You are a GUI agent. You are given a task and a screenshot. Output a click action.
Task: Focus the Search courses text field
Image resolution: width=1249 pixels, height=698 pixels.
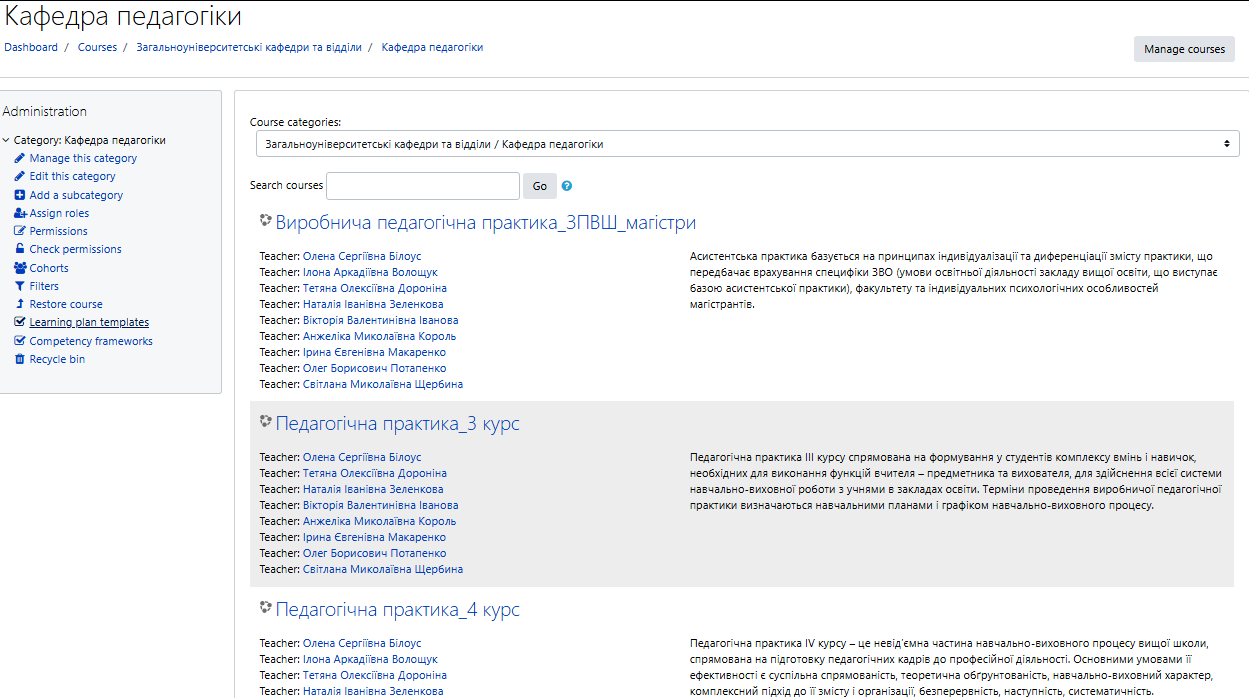(x=423, y=186)
